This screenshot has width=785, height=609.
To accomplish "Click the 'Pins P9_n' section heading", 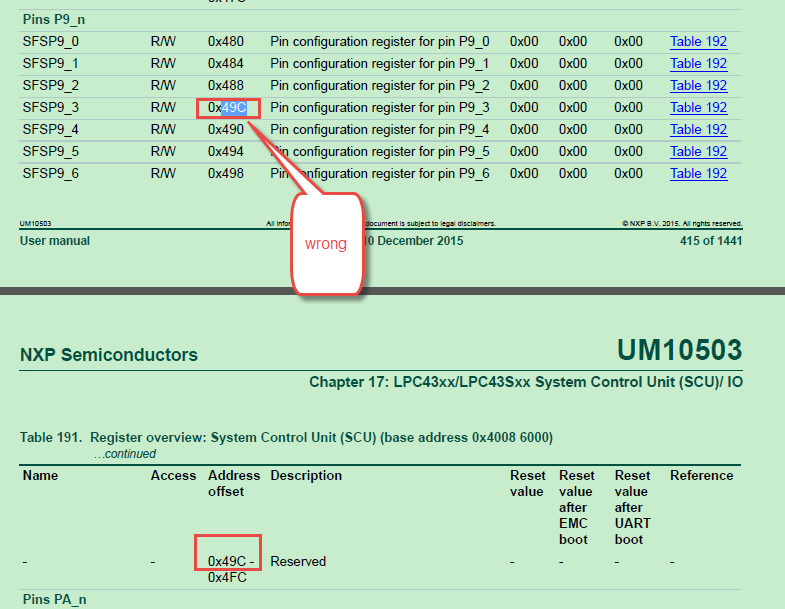I will click(x=54, y=20).
